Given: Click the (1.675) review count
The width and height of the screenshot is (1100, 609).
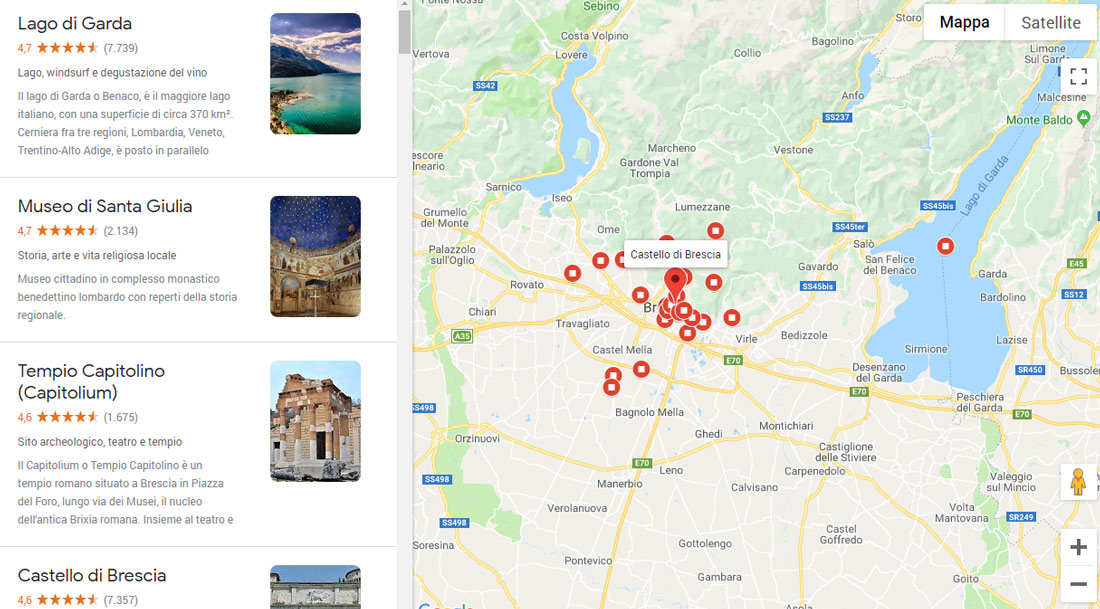Looking at the screenshot, I should (x=121, y=417).
